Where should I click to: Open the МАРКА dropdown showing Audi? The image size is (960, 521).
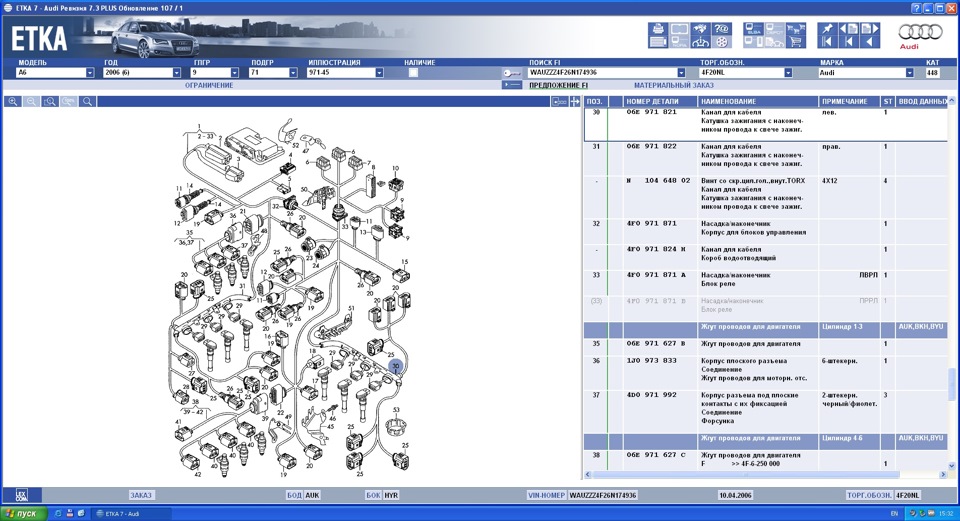point(909,73)
